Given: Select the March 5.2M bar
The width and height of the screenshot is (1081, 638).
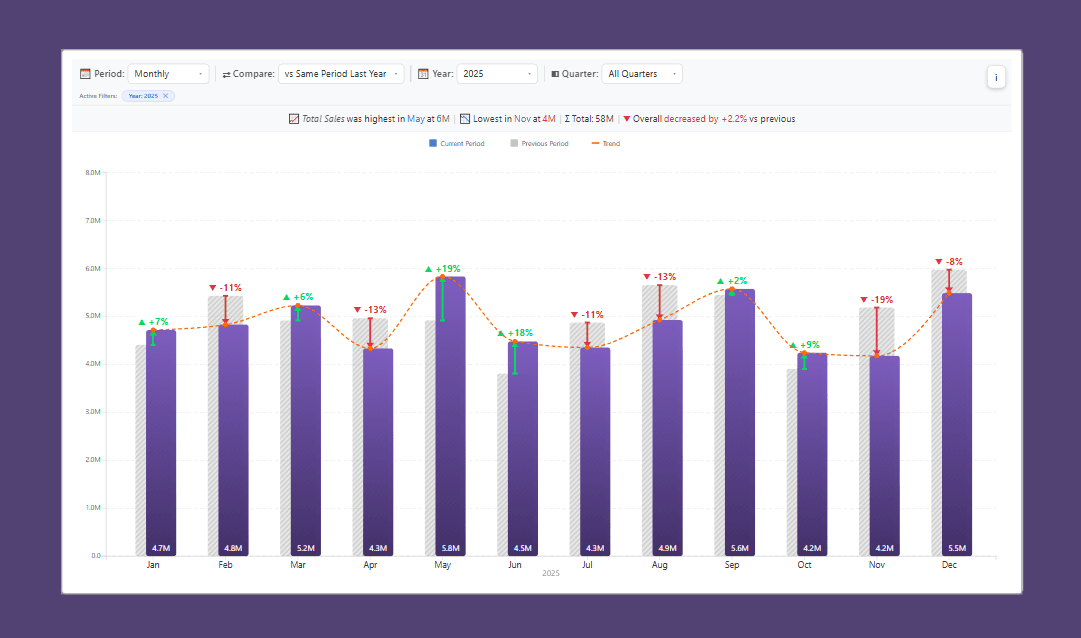Looking at the screenshot, I should tap(306, 430).
